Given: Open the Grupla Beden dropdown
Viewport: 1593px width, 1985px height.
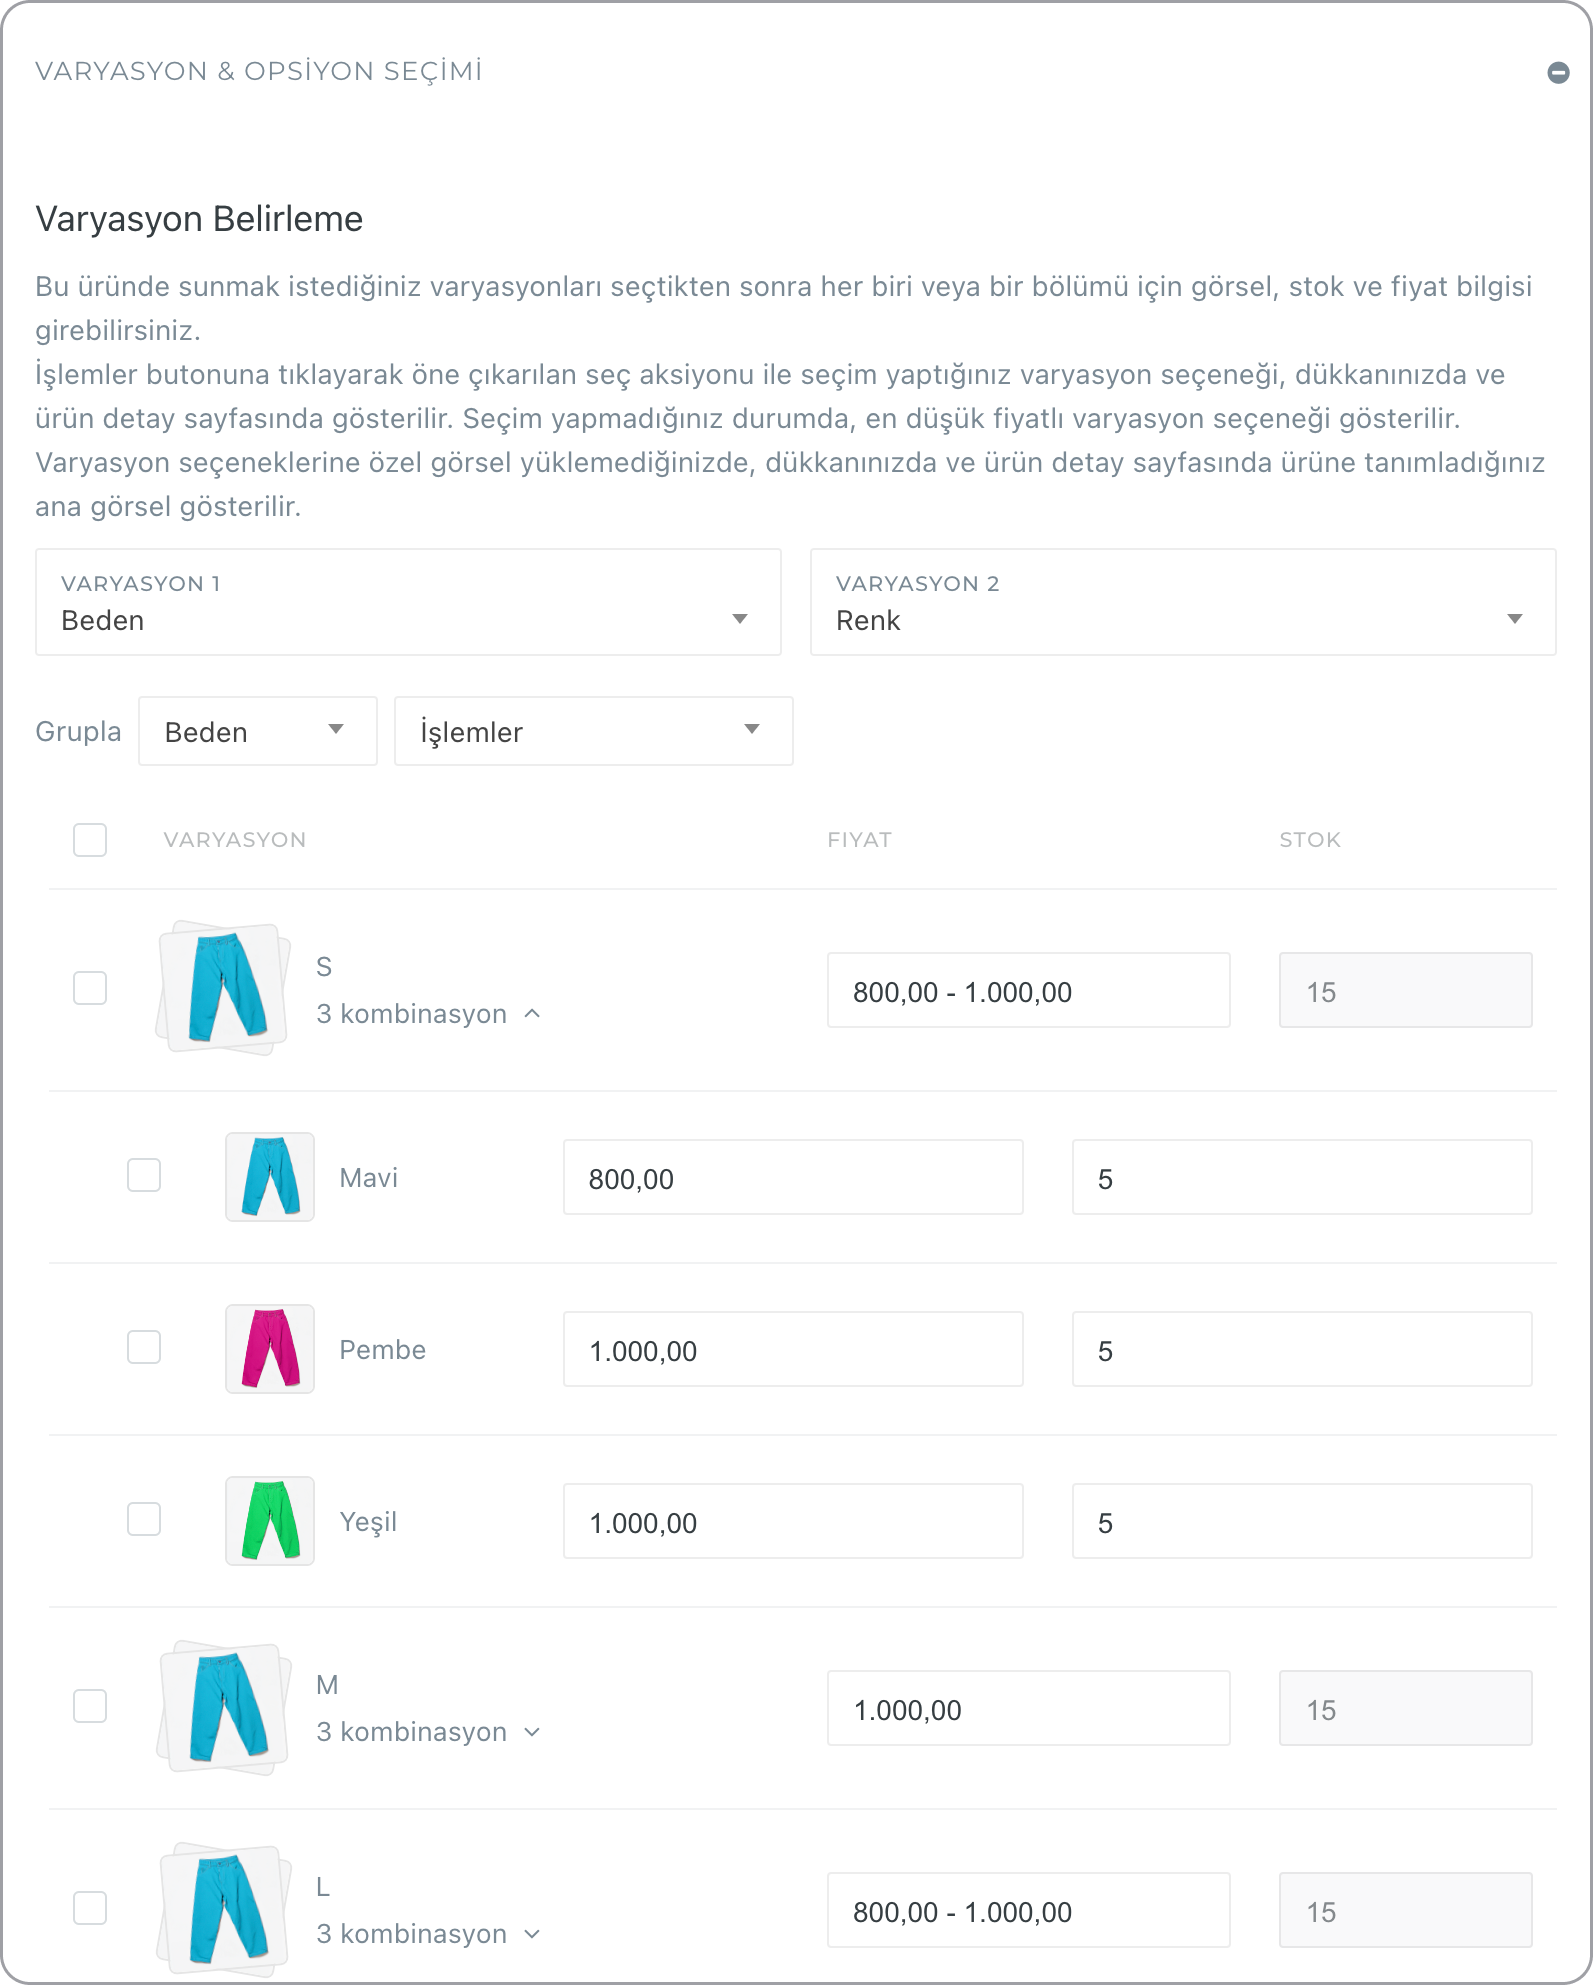Looking at the screenshot, I should (x=257, y=731).
